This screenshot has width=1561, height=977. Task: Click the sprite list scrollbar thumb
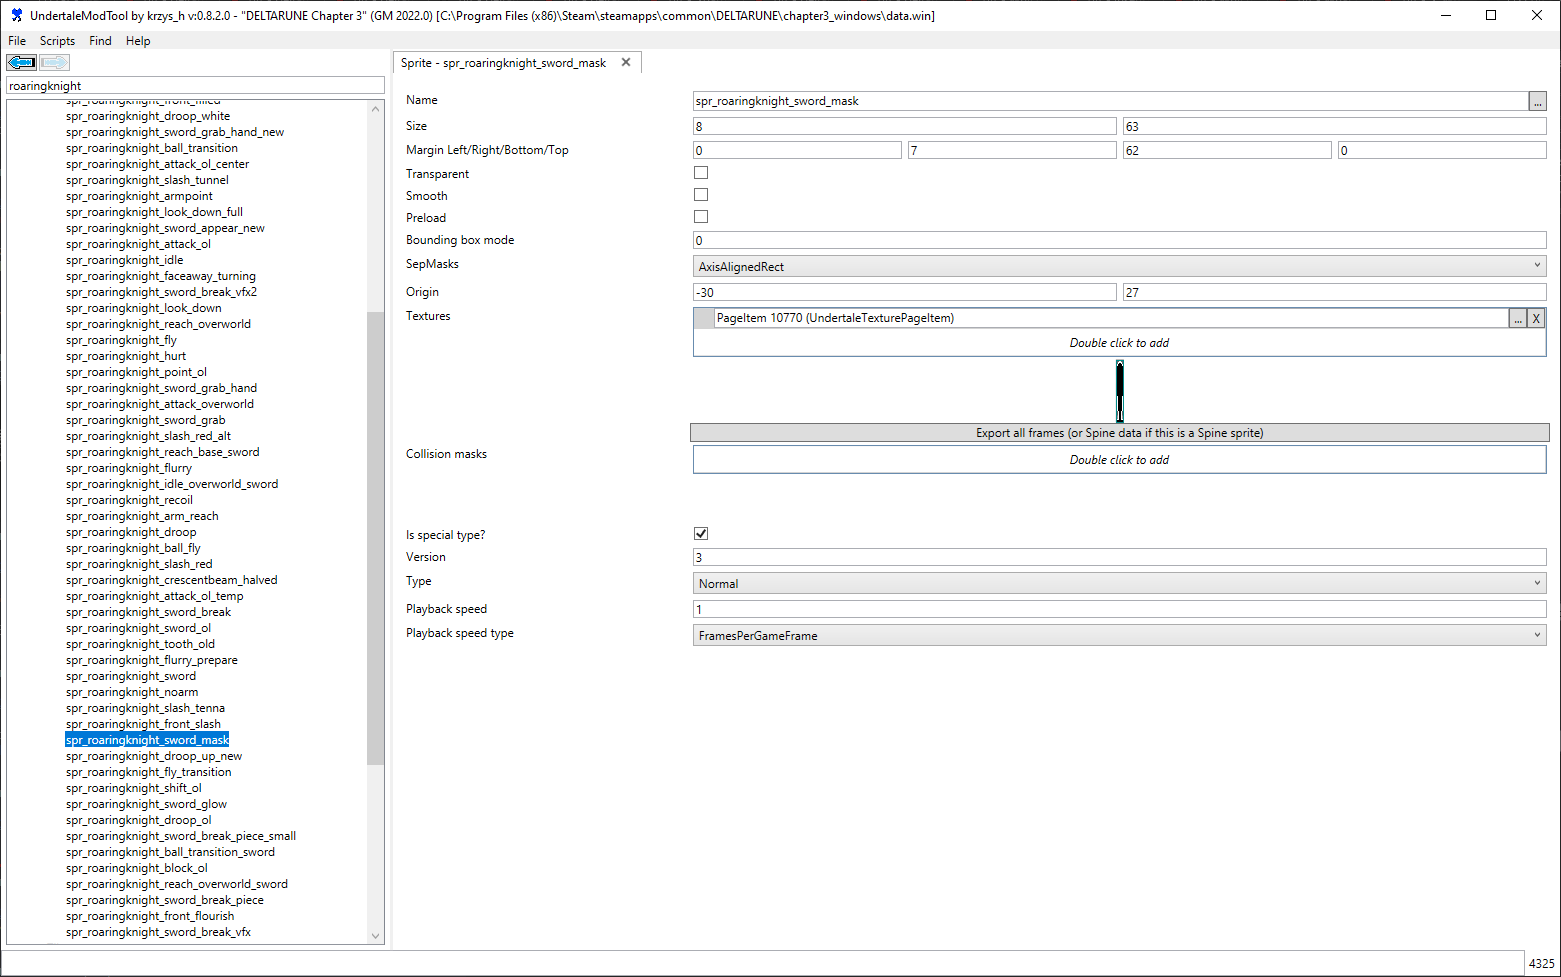[x=375, y=538]
